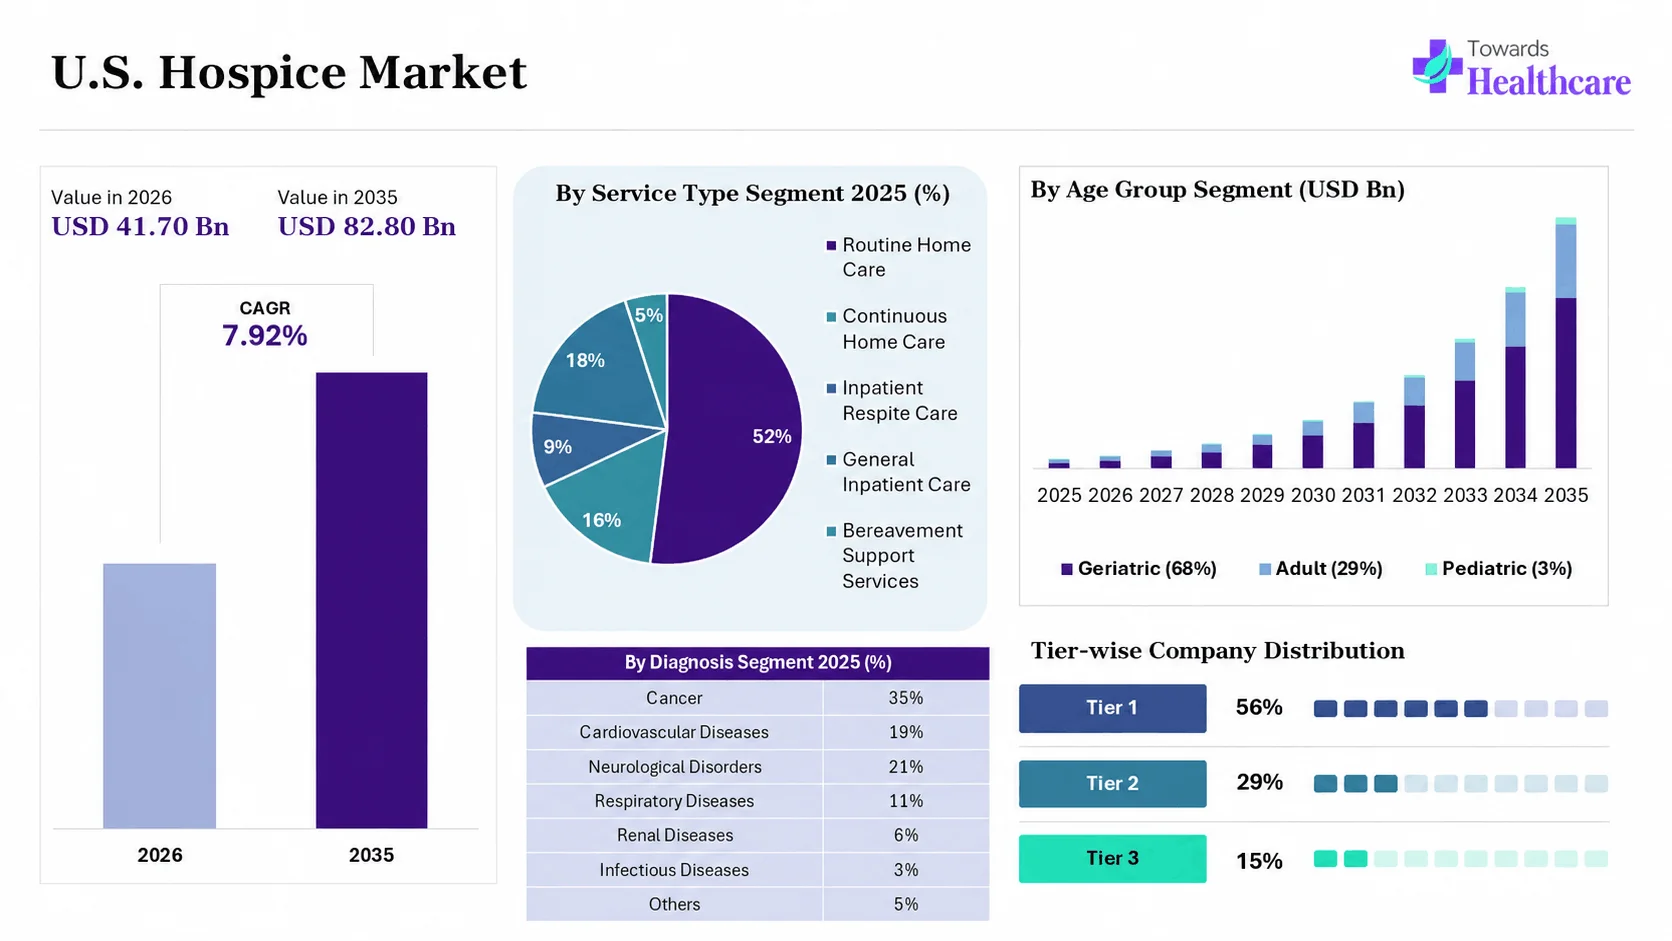This screenshot has height=941, width=1672.
Task: Select the USD 41.70 Bn value
Action: coord(140,227)
